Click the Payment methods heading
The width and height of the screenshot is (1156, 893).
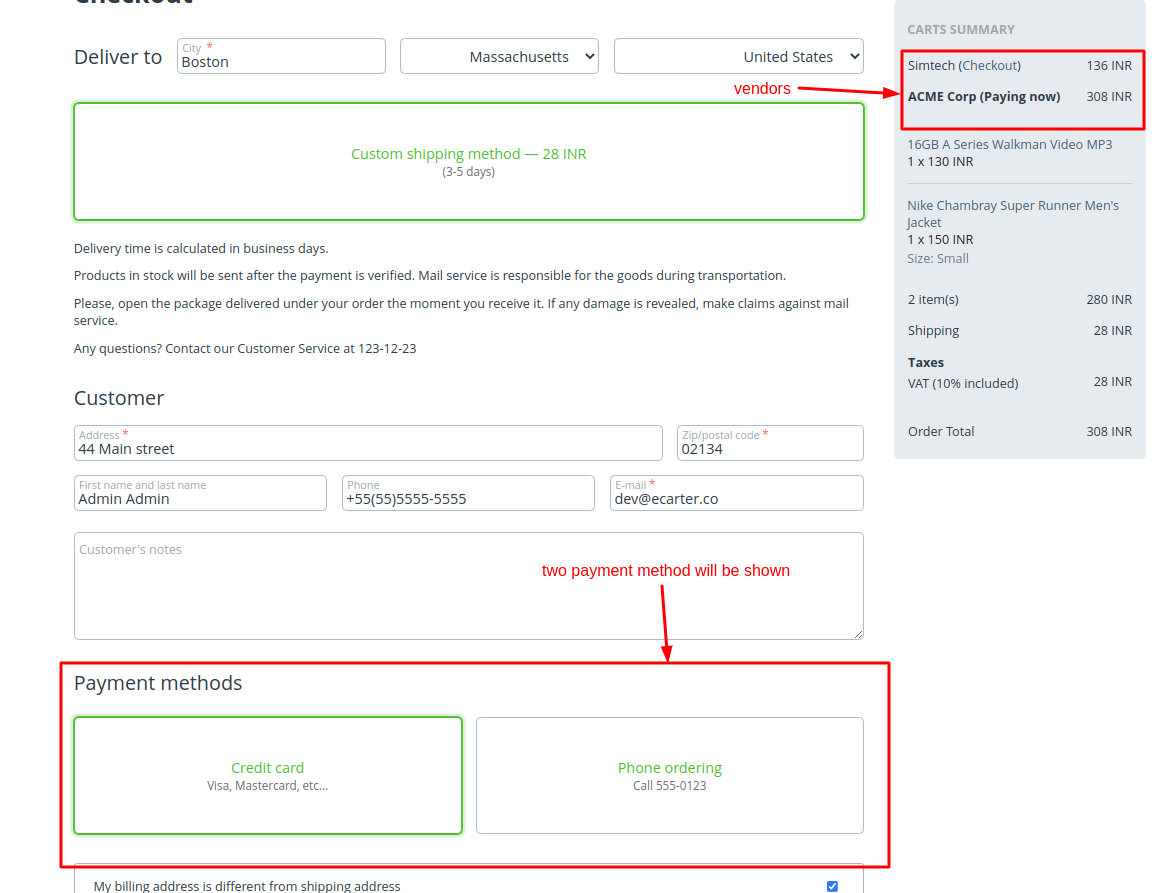(158, 683)
